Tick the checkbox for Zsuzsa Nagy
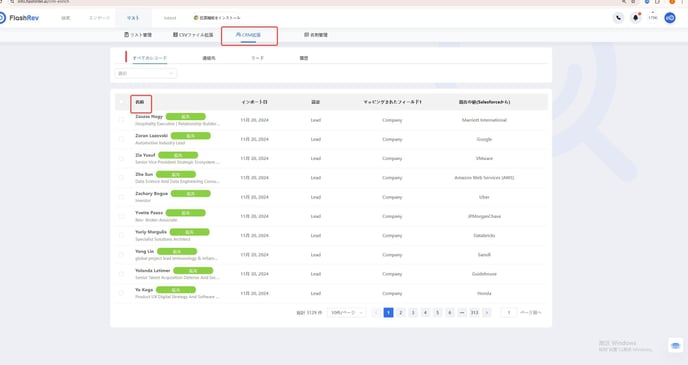Screen dimensions: 688x365 (122, 120)
